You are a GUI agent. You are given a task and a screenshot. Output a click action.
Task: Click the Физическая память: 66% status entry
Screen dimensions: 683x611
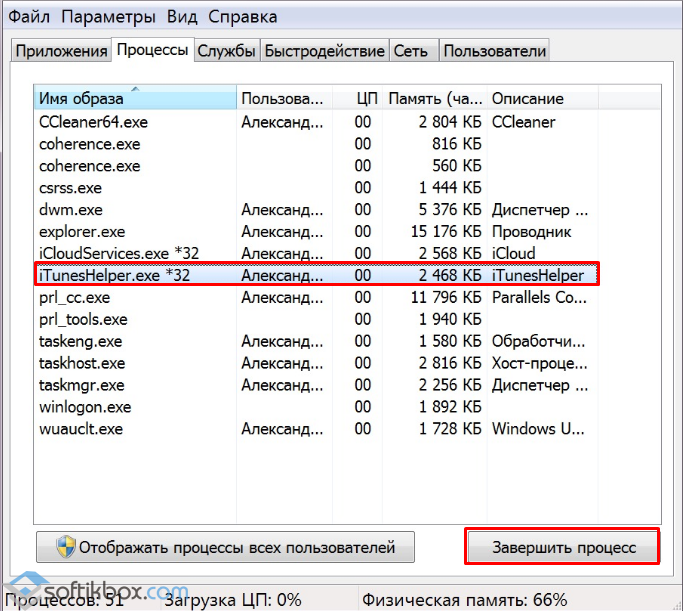tap(464, 600)
